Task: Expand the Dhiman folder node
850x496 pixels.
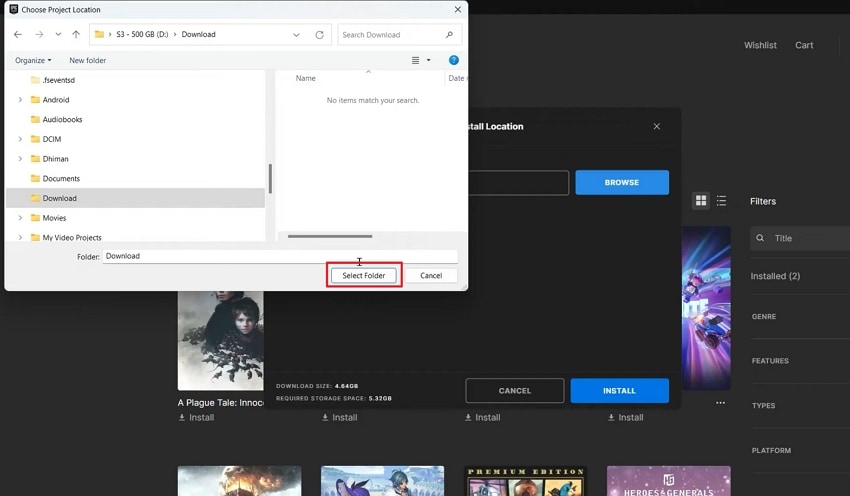Action: point(20,159)
